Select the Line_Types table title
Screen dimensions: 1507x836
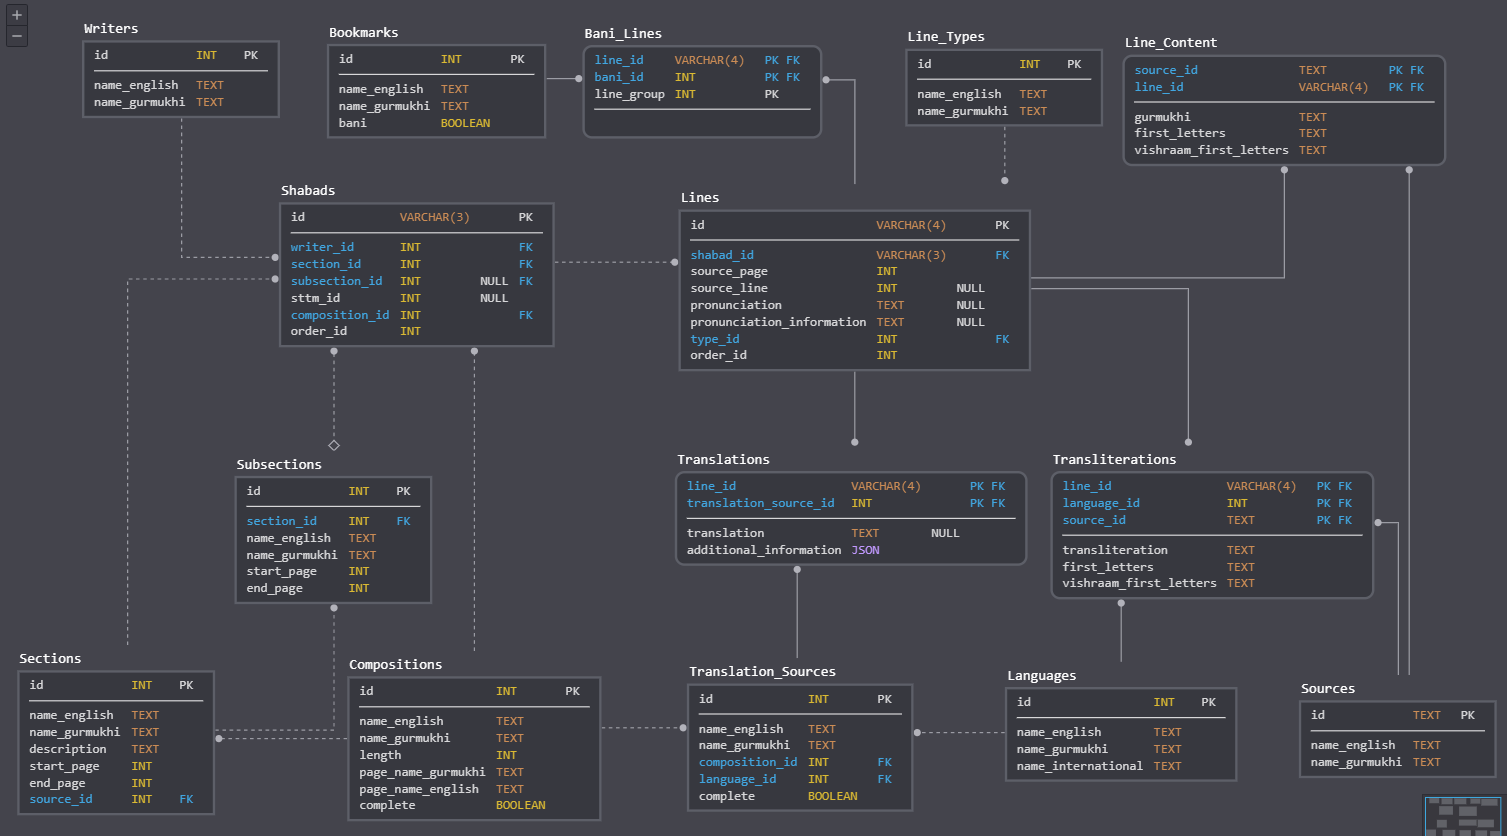(x=946, y=37)
